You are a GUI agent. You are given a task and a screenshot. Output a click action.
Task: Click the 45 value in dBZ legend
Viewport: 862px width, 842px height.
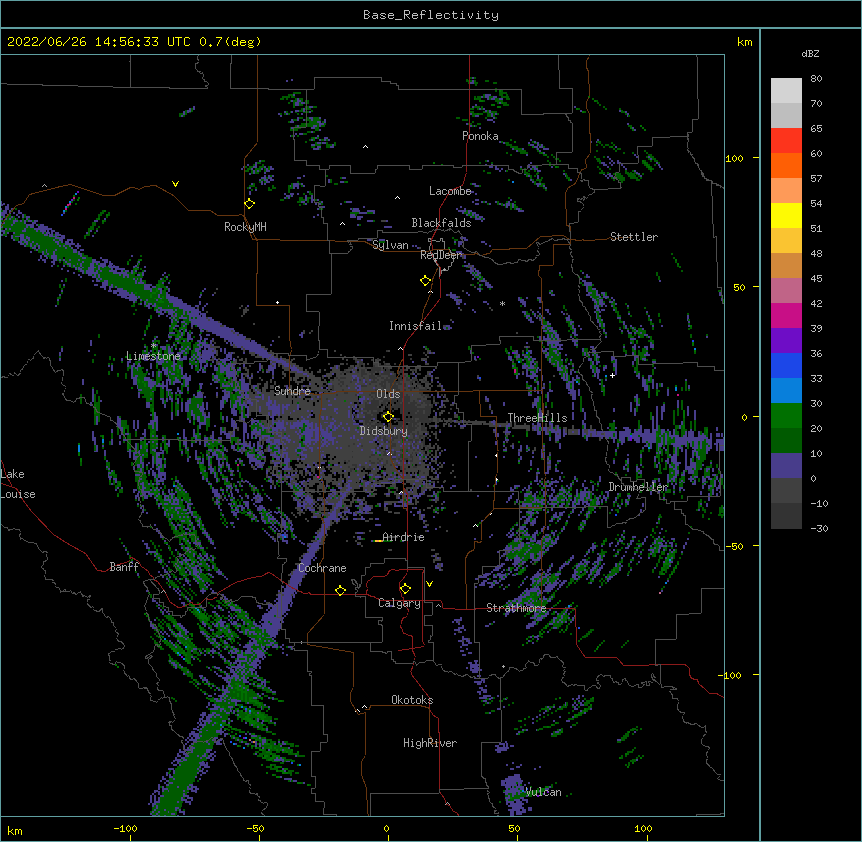click(816, 279)
